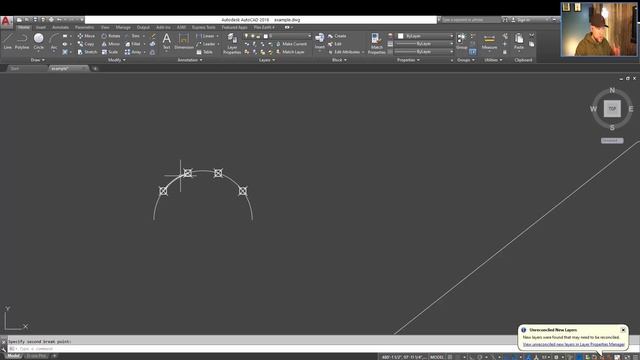Click the Table tool
The width and height of the screenshot is (640, 360).
point(204,52)
